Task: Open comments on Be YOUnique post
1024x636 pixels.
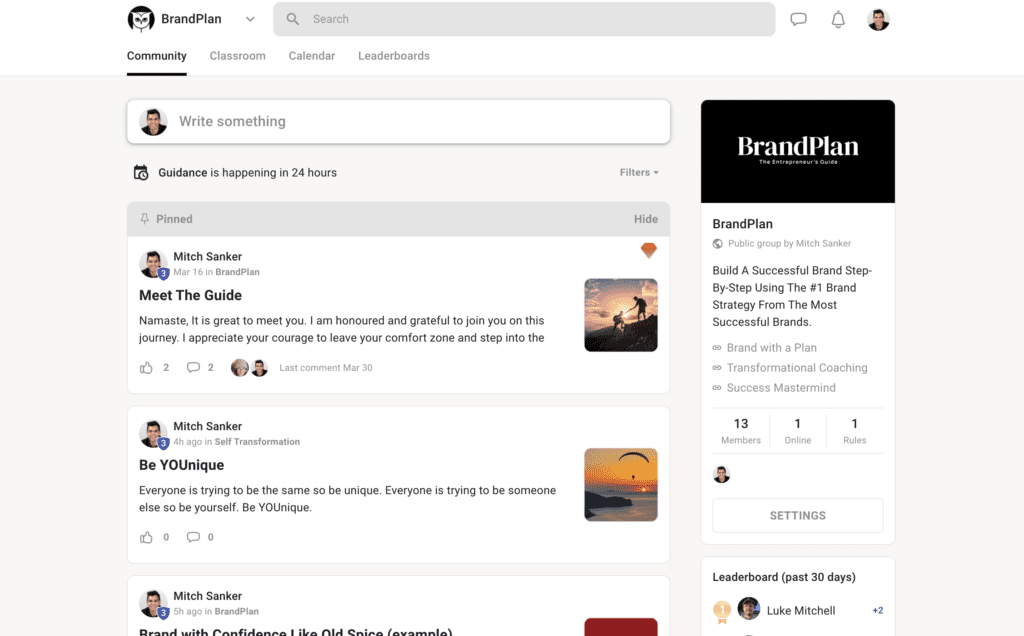Action: [x=193, y=537]
